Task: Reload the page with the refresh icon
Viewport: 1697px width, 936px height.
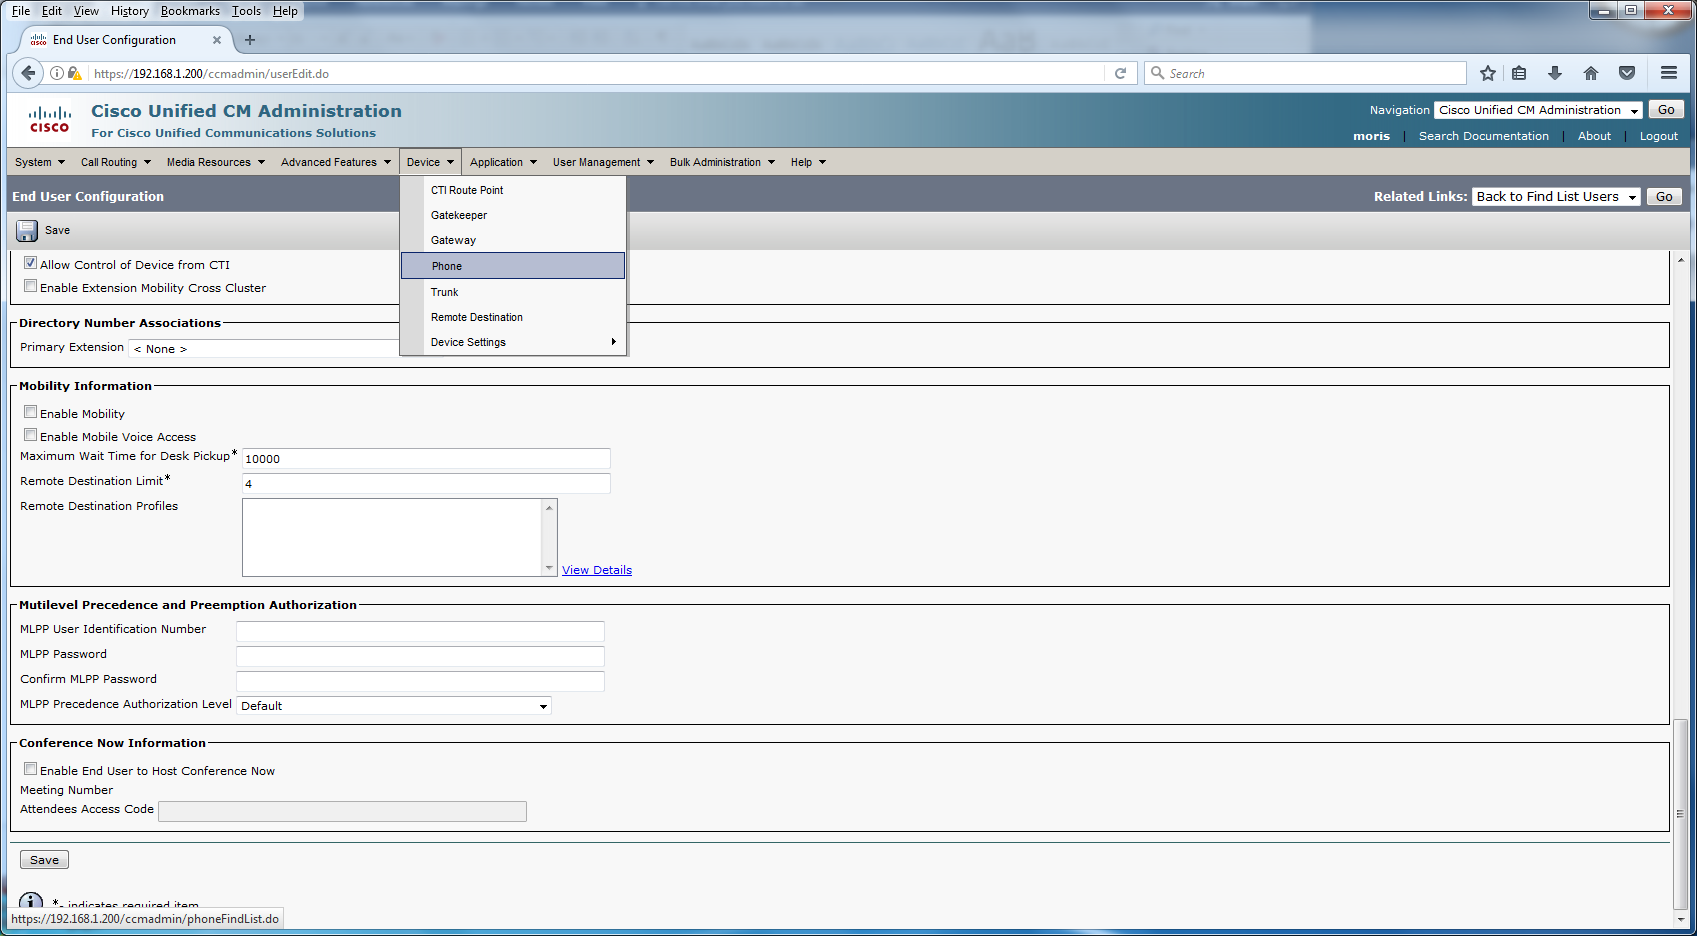Action: click(1120, 73)
